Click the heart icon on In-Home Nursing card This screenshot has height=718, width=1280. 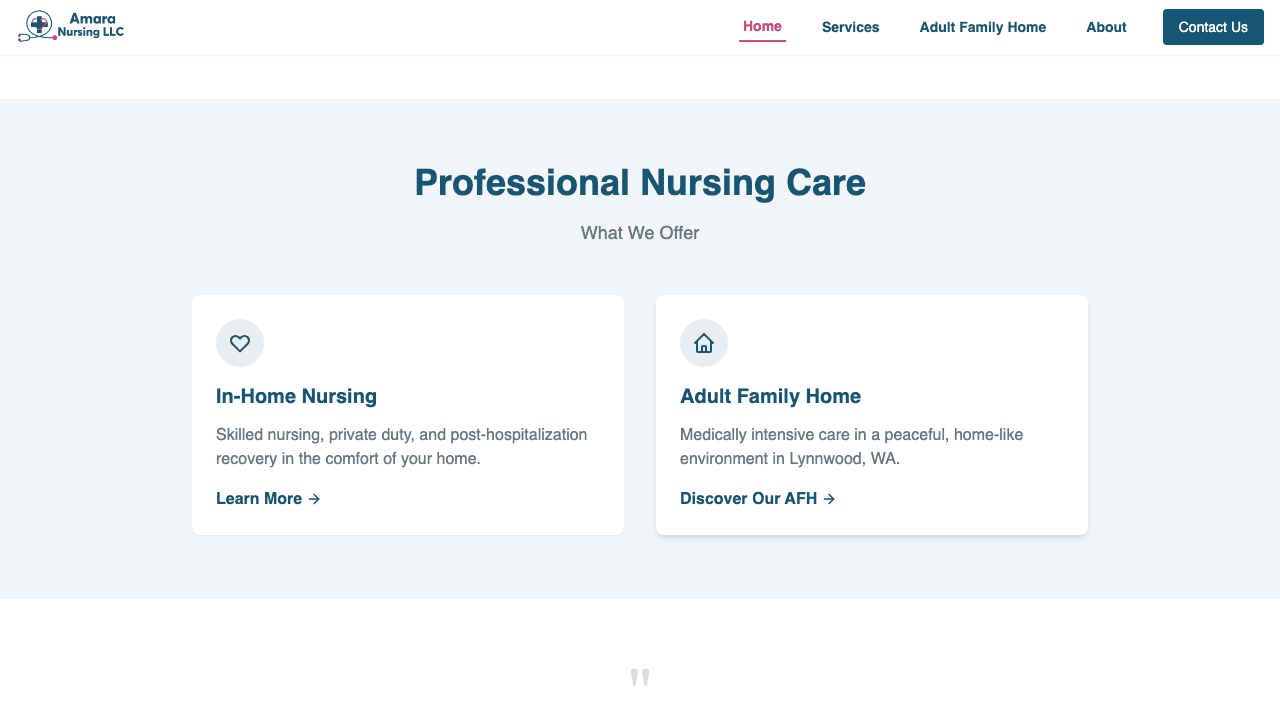pos(240,343)
